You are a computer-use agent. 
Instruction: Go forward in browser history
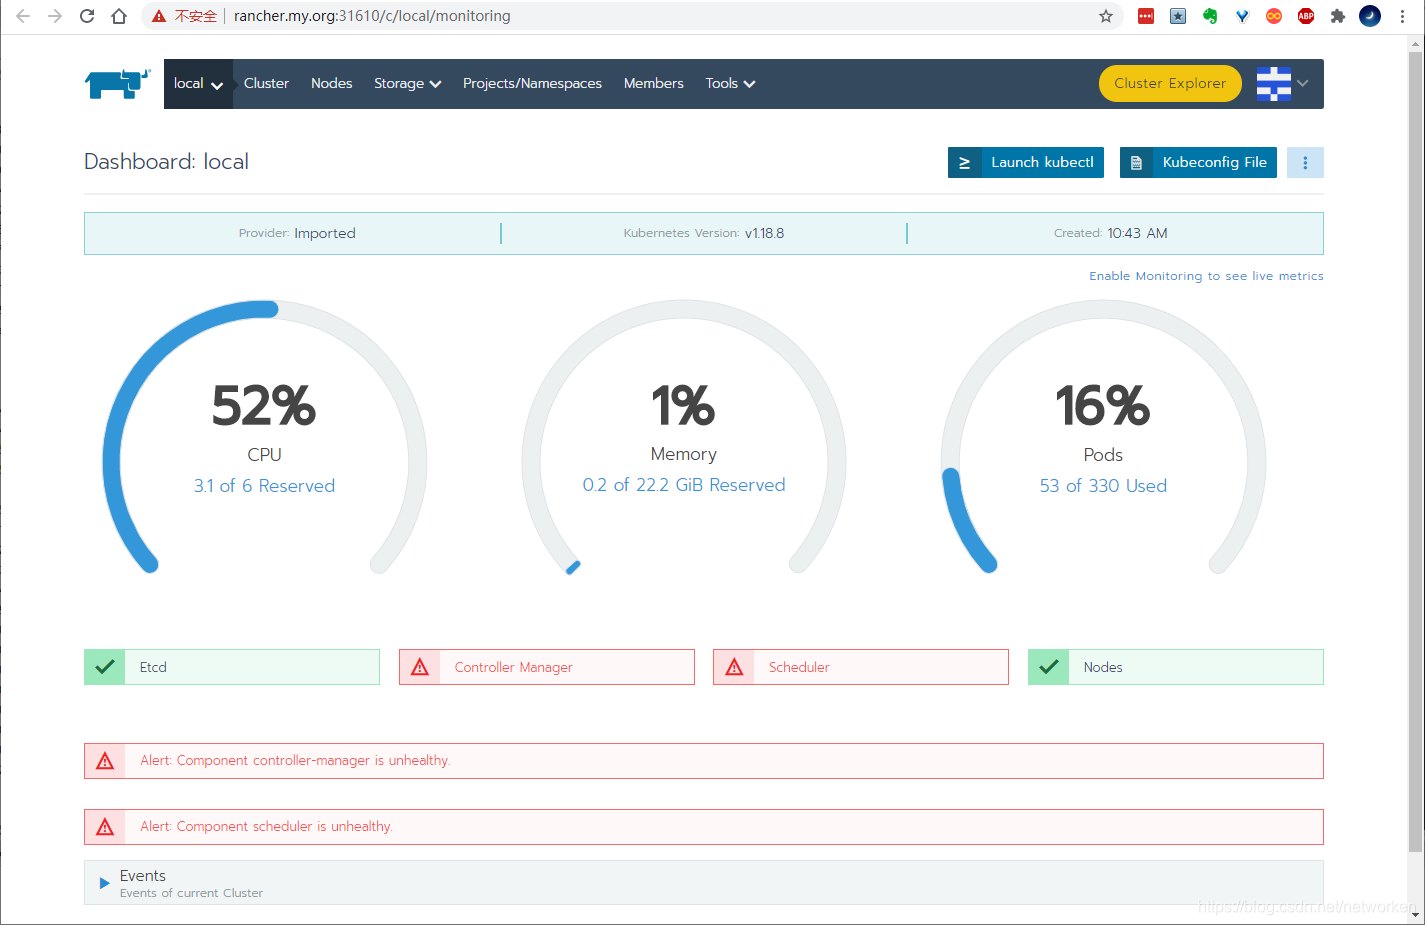[55, 16]
